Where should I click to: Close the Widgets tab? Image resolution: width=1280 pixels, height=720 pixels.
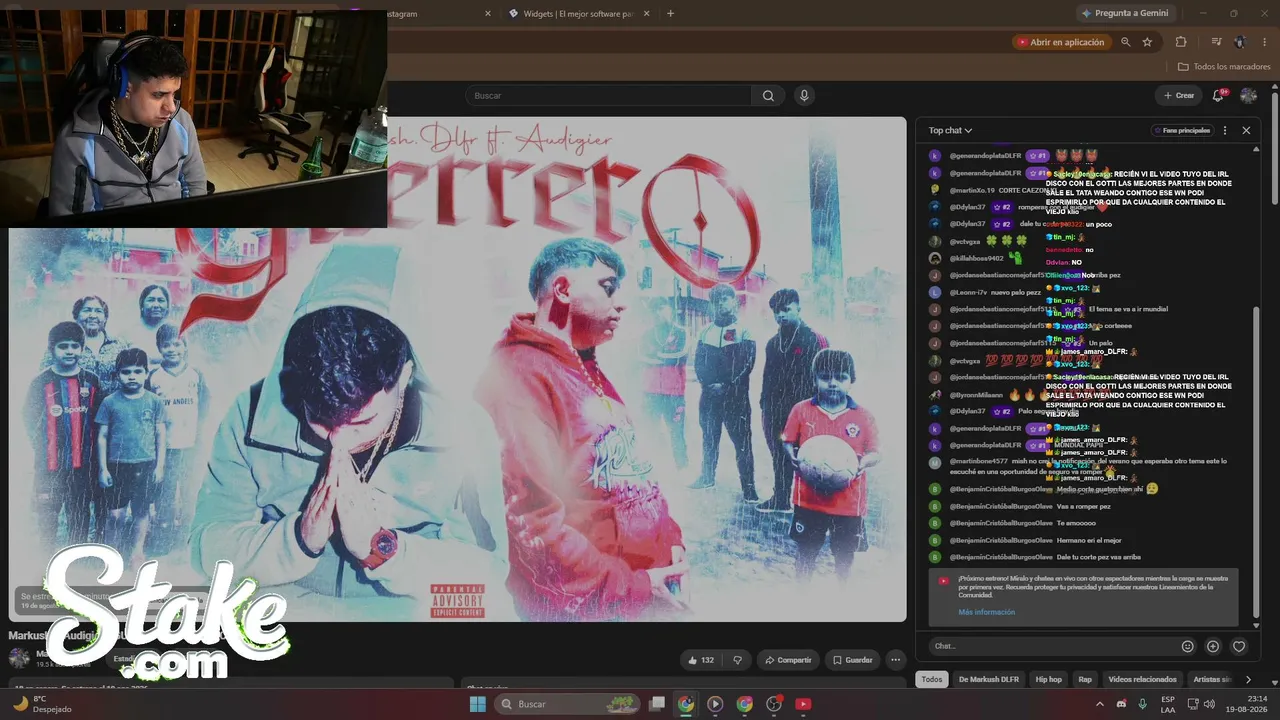tap(647, 14)
